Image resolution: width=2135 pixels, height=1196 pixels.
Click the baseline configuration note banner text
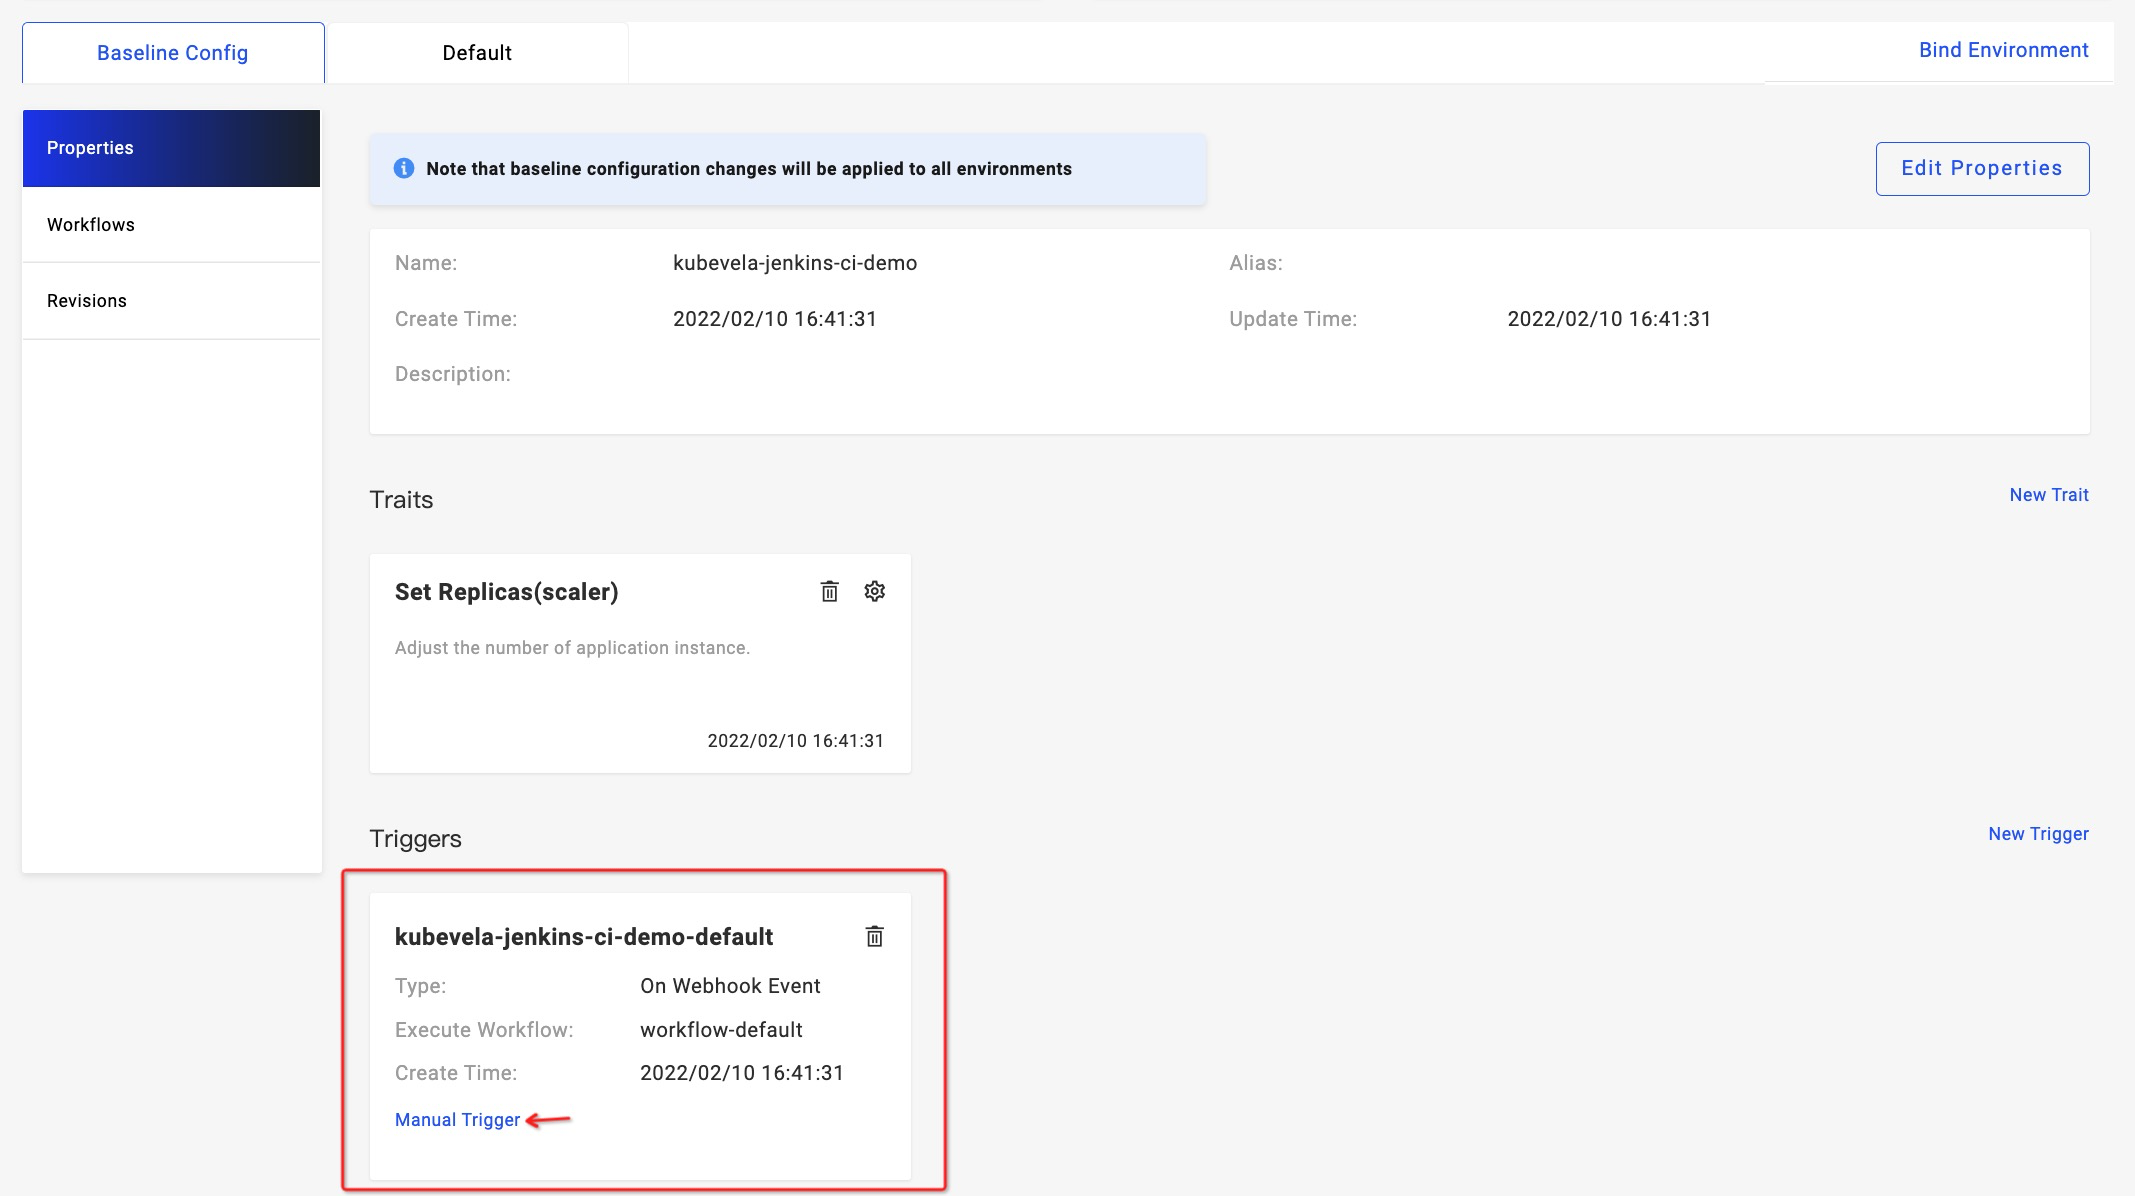pos(748,169)
